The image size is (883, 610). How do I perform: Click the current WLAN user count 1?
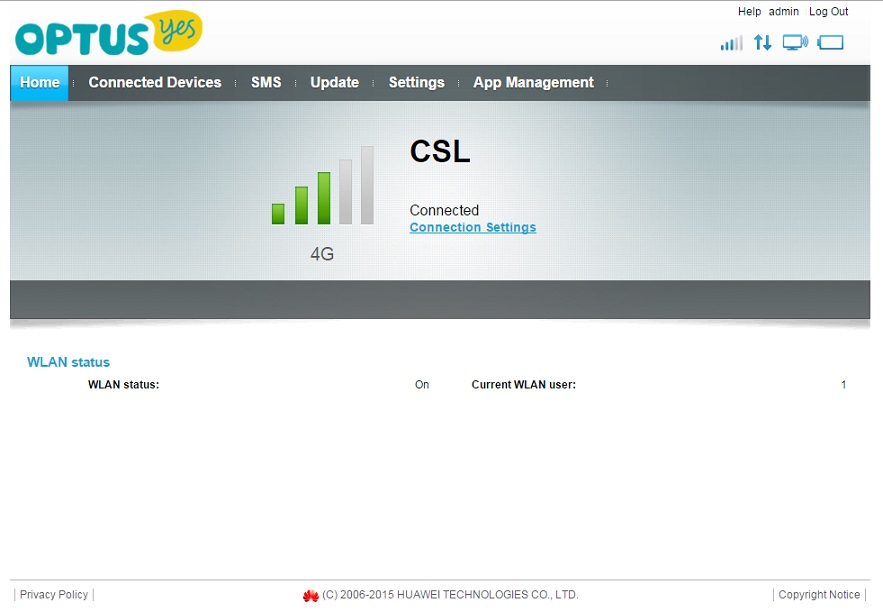844,385
